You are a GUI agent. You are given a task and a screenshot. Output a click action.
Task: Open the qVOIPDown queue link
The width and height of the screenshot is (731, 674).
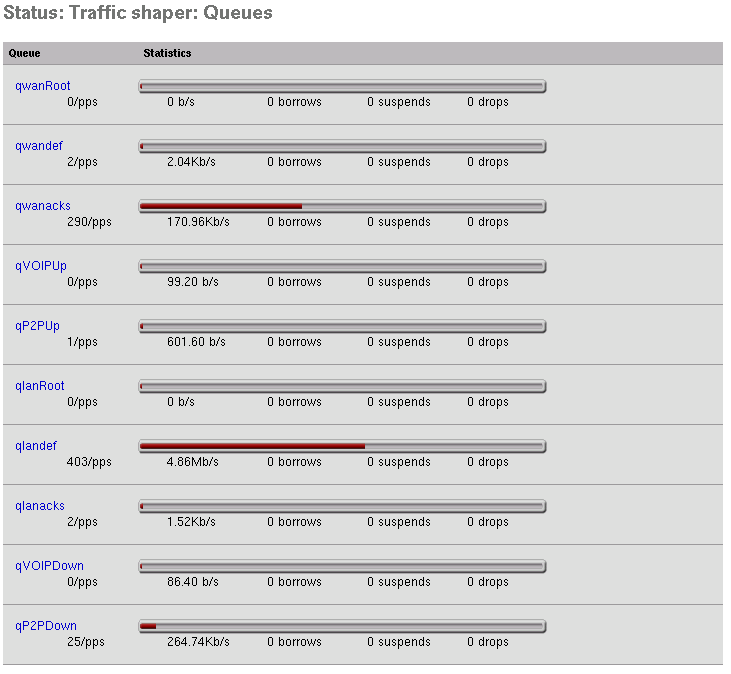tap(49, 566)
